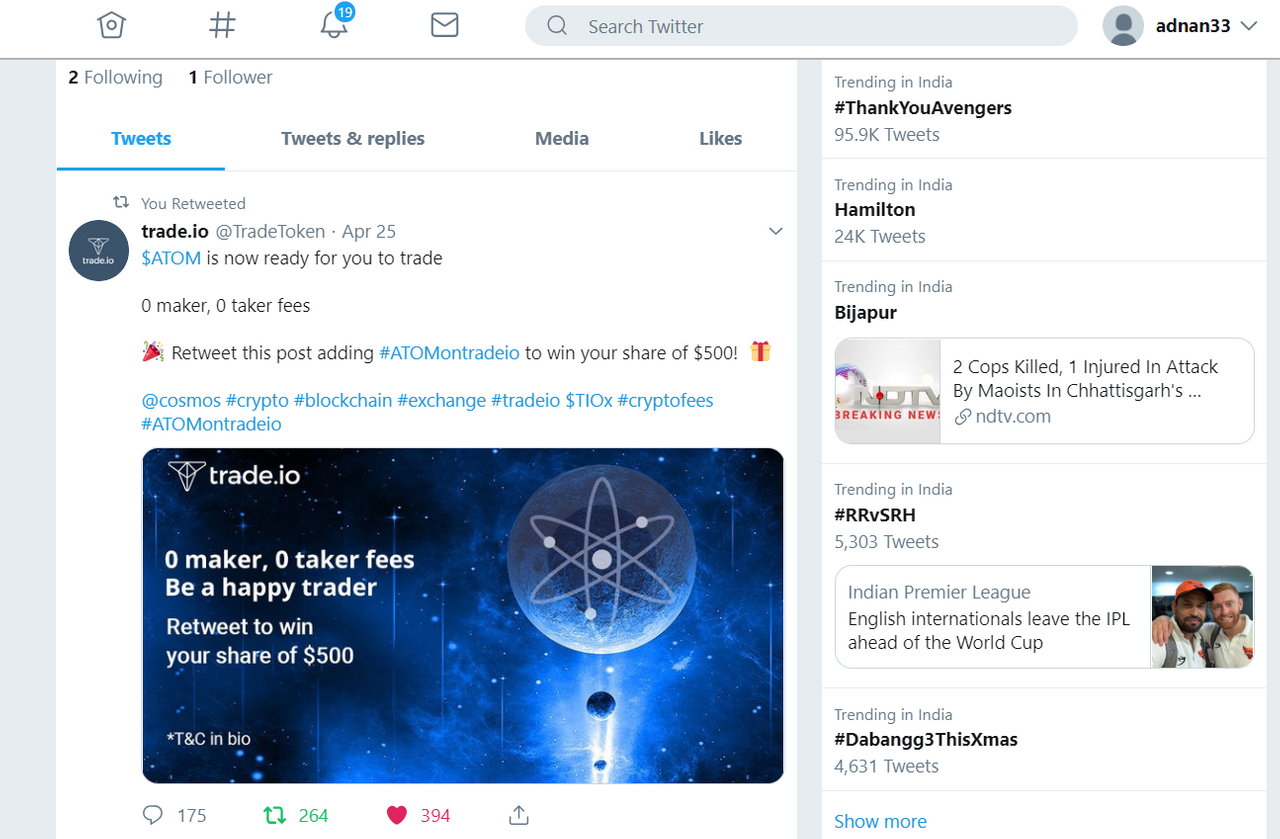
Task: Click the 0 maker, 0 taker fees text
Action: click(x=226, y=306)
